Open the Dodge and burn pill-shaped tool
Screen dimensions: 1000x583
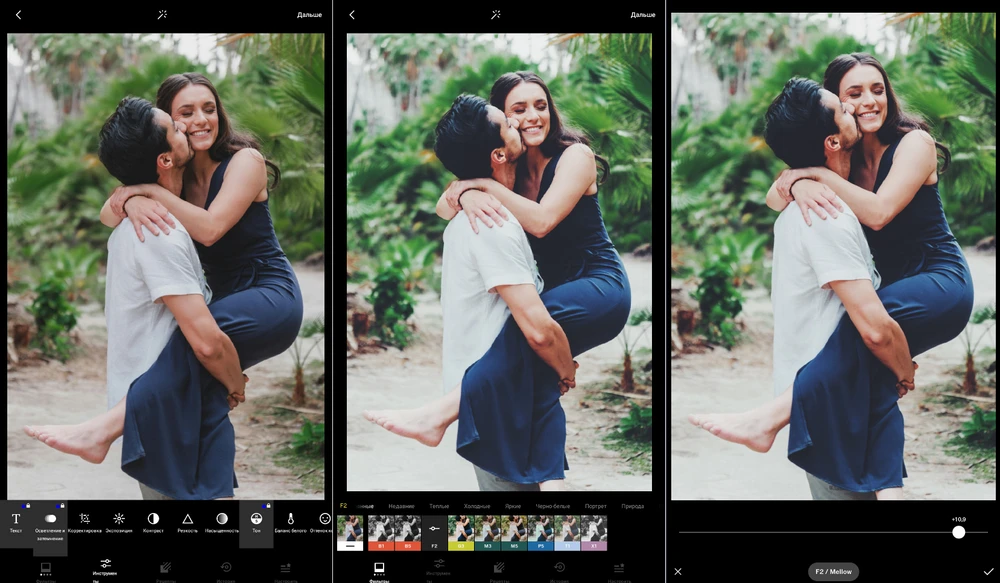point(50,520)
